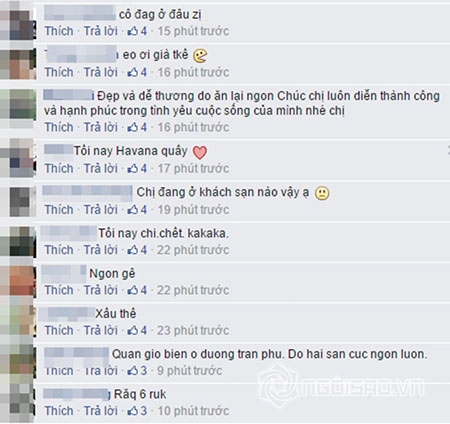Reply to the 'Tối nay Havana quẩy' comment
The width and height of the screenshot is (450, 424).
click(x=101, y=169)
